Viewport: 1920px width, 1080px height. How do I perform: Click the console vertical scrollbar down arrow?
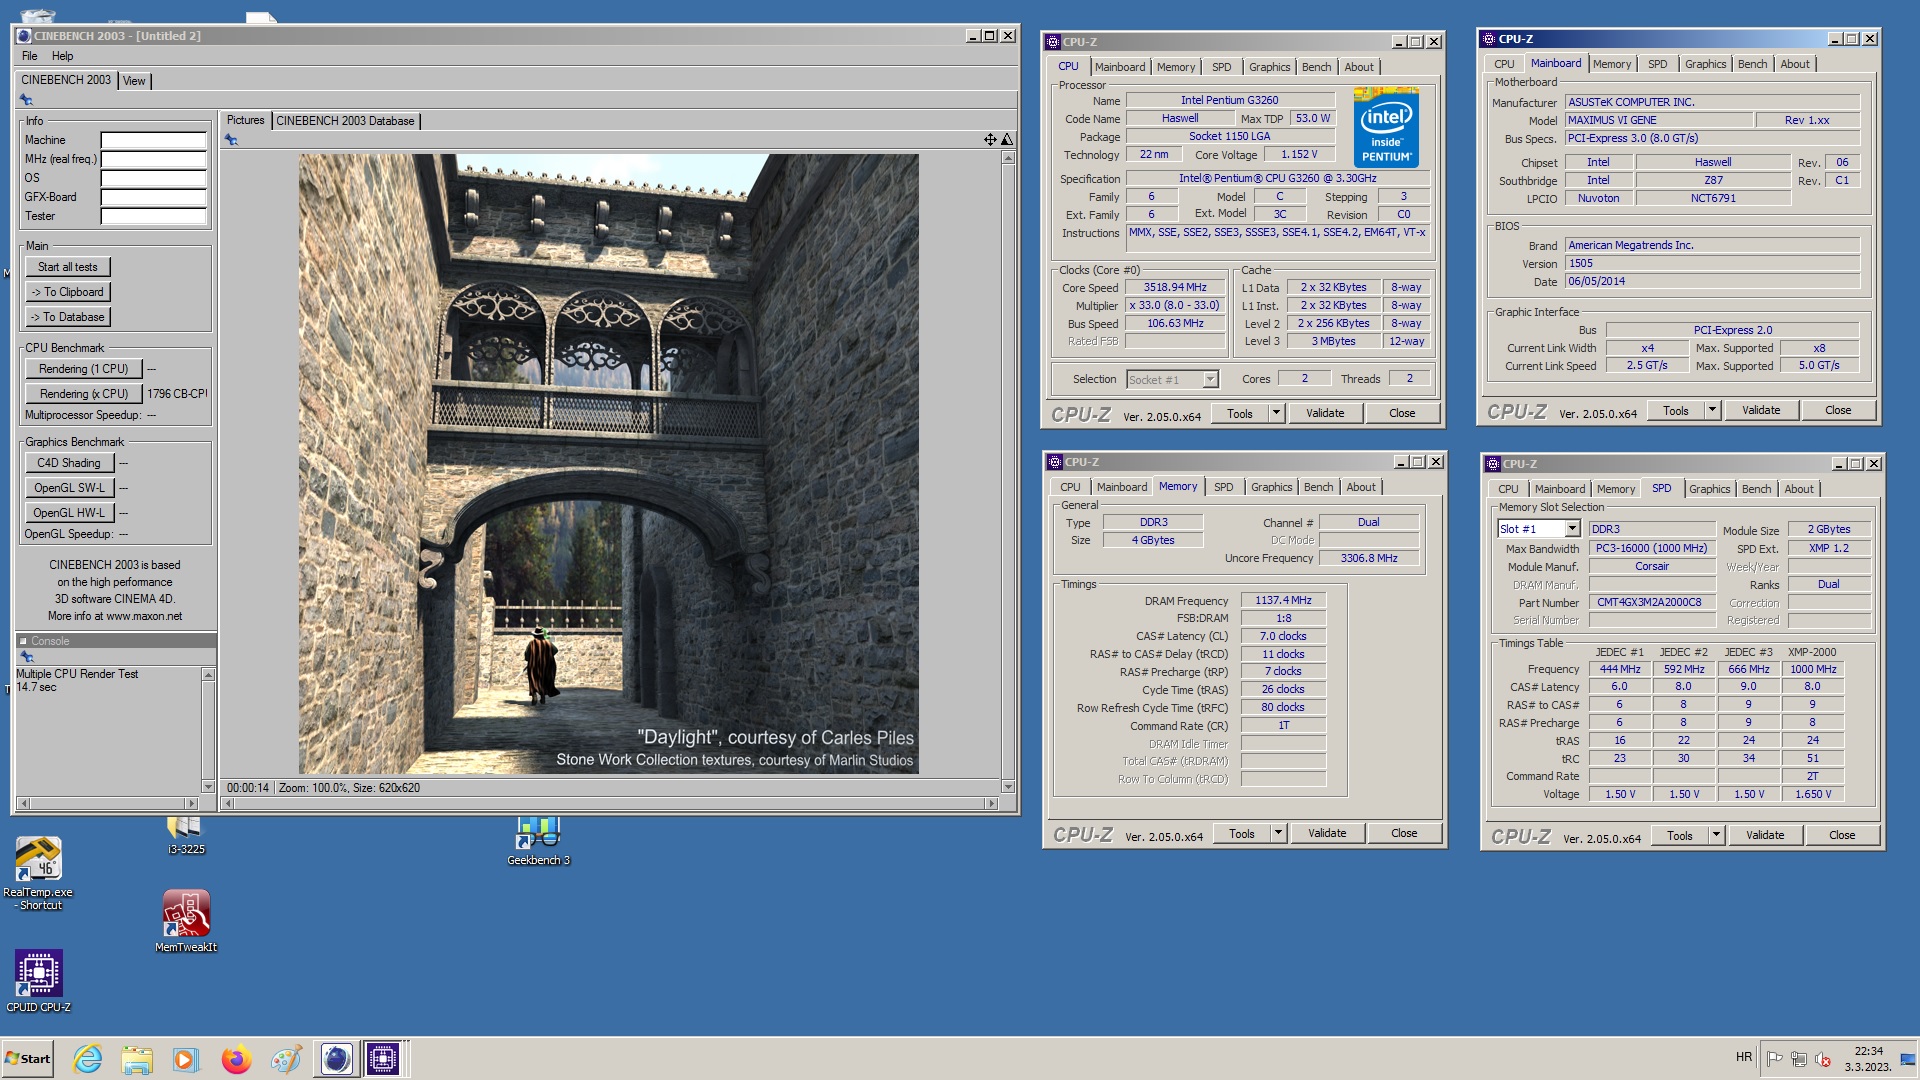[208, 787]
